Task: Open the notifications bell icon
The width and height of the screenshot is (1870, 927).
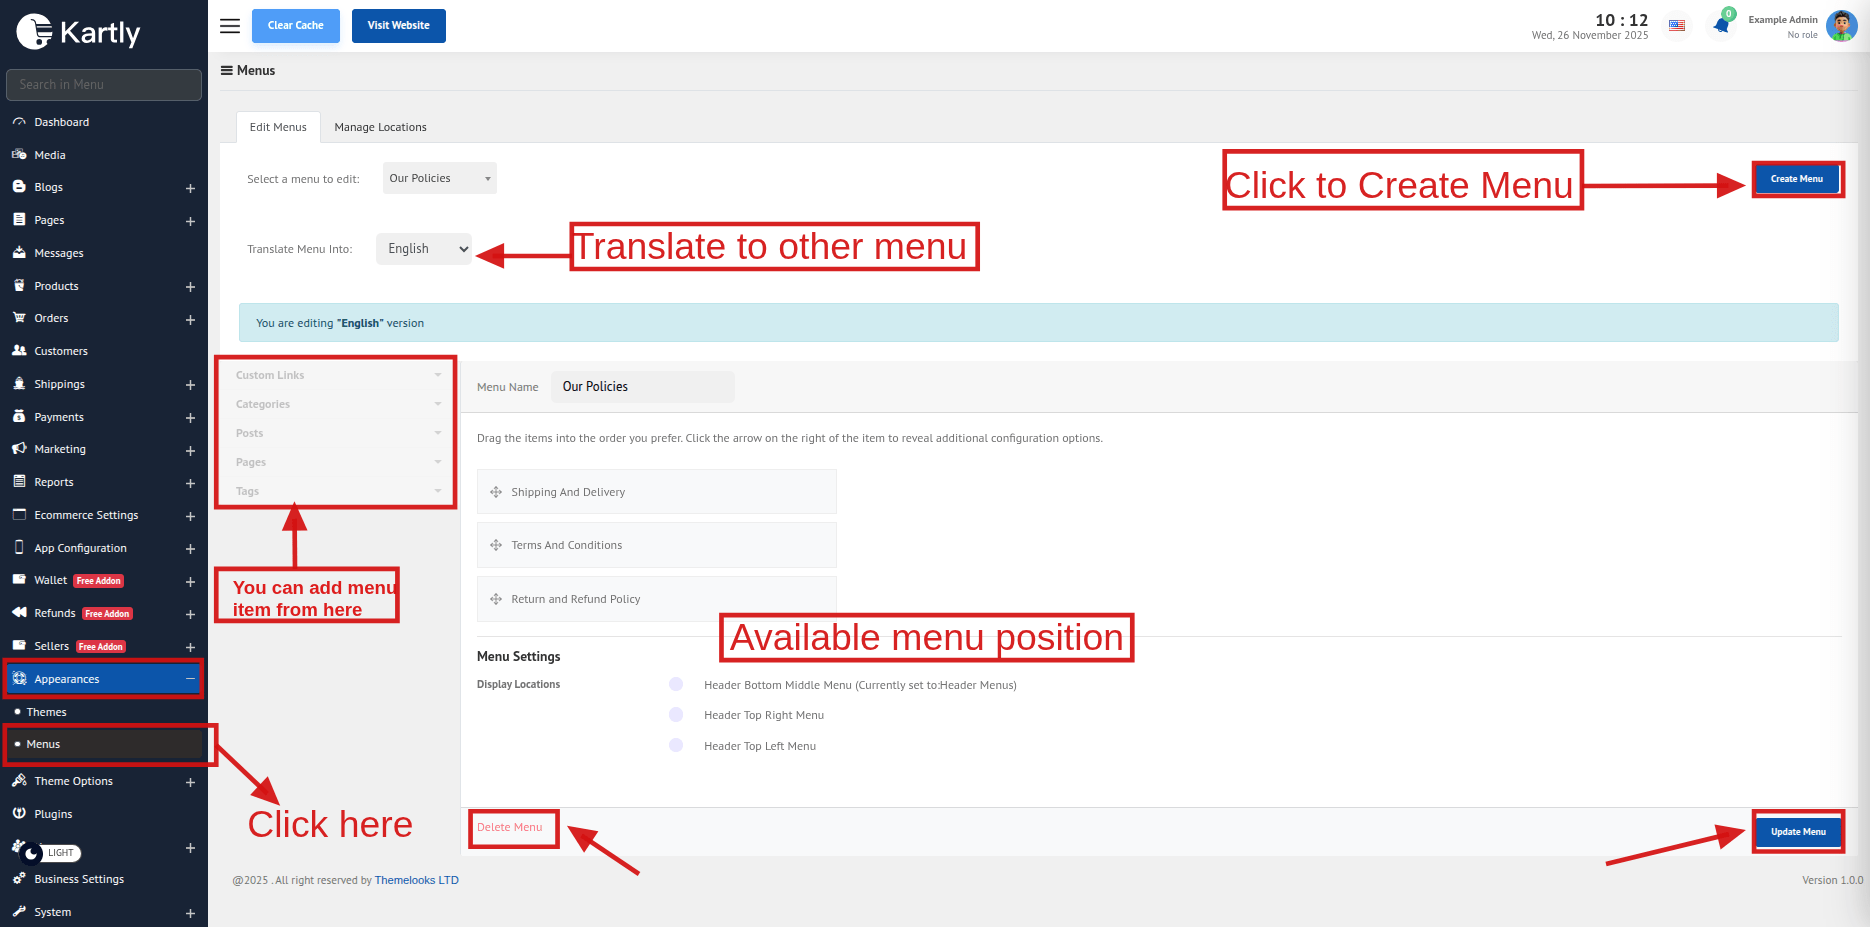Action: pos(1721,26)
